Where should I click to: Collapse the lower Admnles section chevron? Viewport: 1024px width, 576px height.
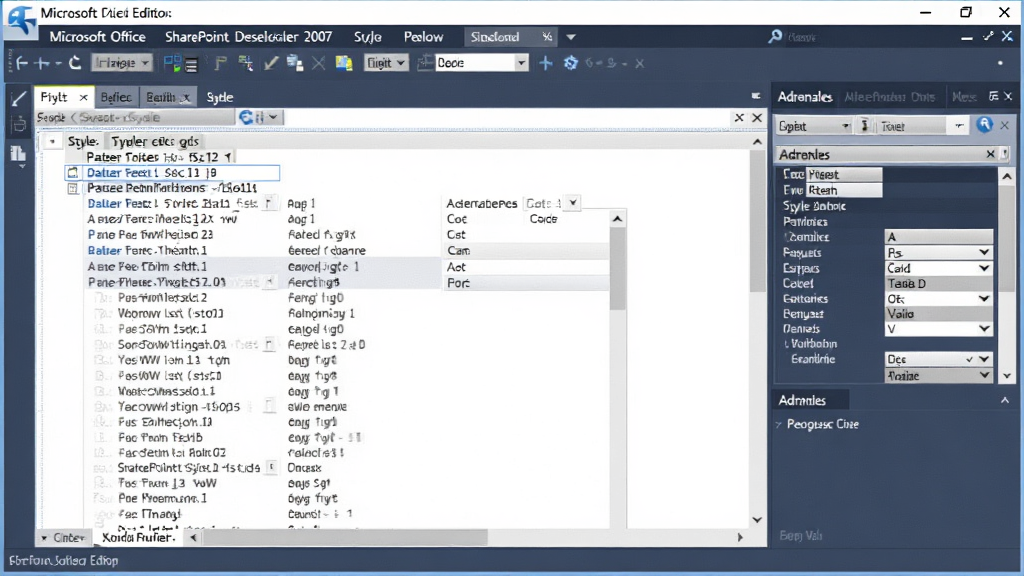[1004, 400]
